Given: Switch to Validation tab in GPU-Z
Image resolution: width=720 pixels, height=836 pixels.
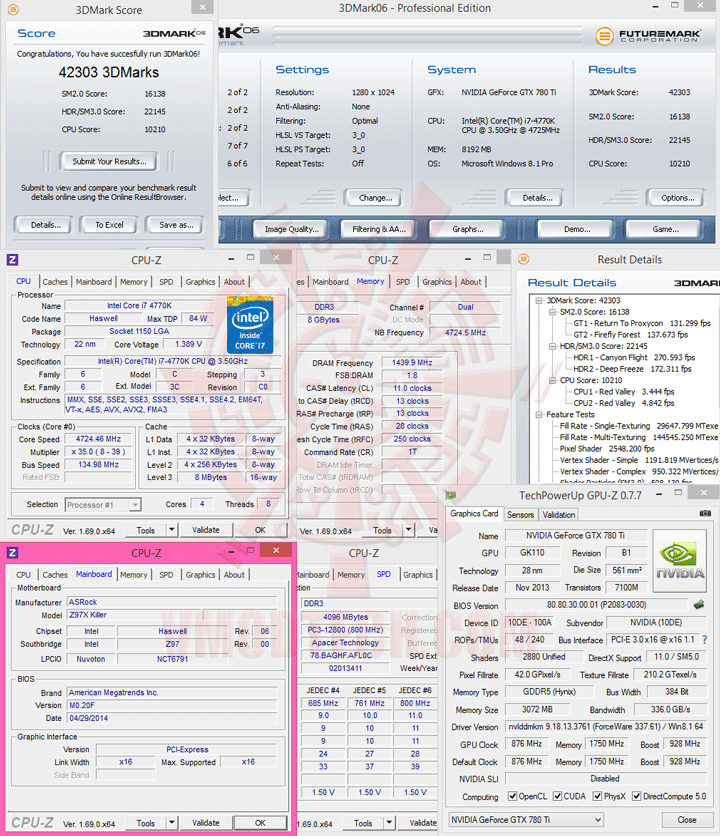Looking at the screenshot, I should tap(558, 515).
